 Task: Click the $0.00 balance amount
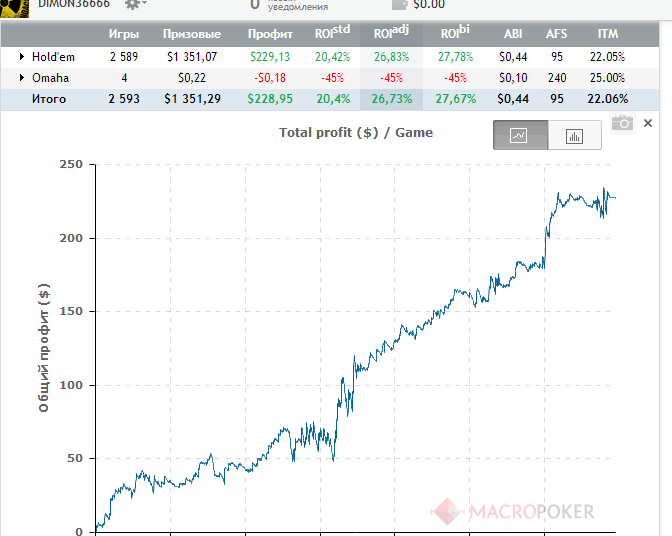[429, 4]
